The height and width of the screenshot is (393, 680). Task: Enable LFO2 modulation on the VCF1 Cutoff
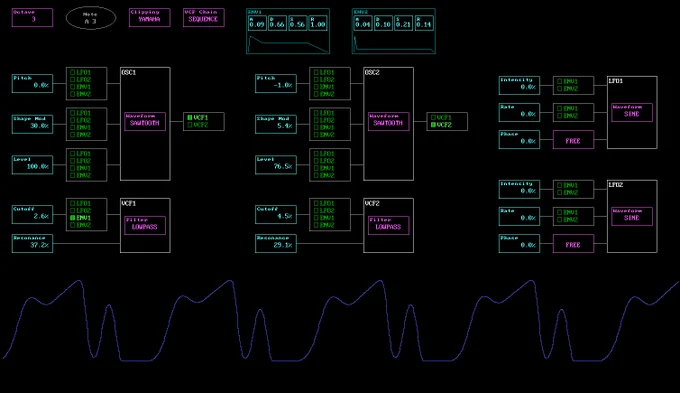point(72,210)
